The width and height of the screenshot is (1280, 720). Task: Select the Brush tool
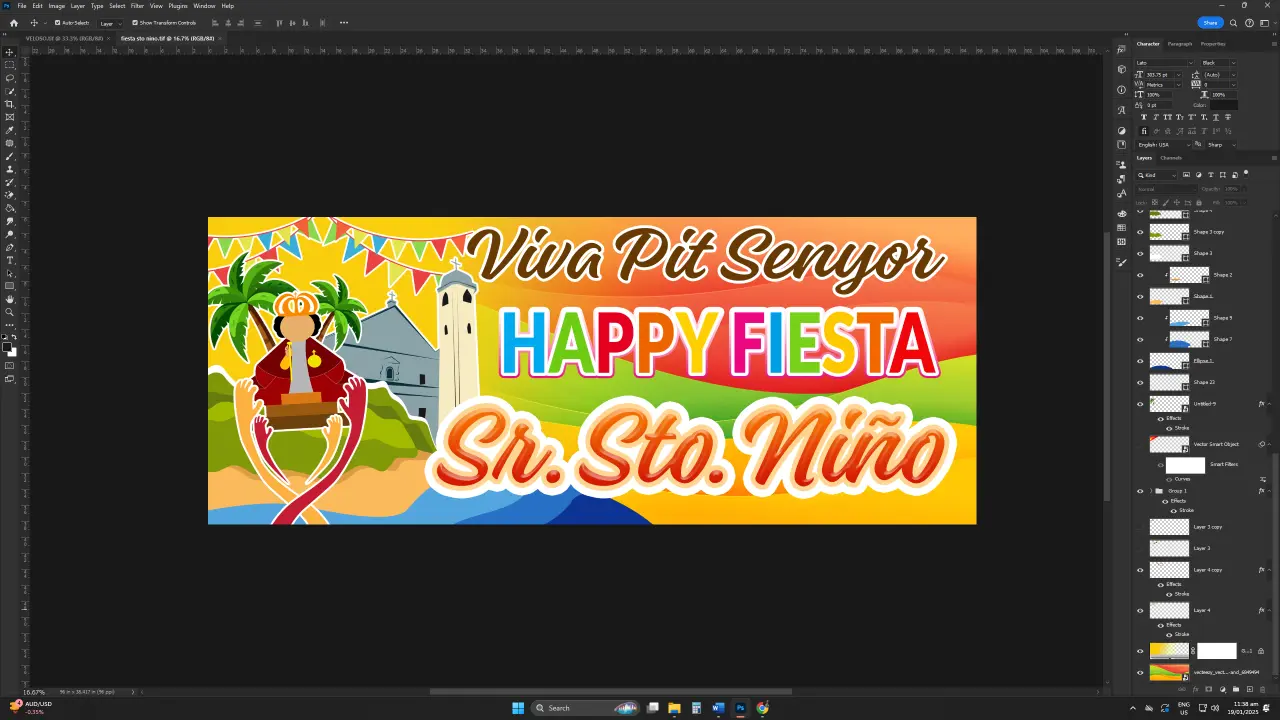10,156
